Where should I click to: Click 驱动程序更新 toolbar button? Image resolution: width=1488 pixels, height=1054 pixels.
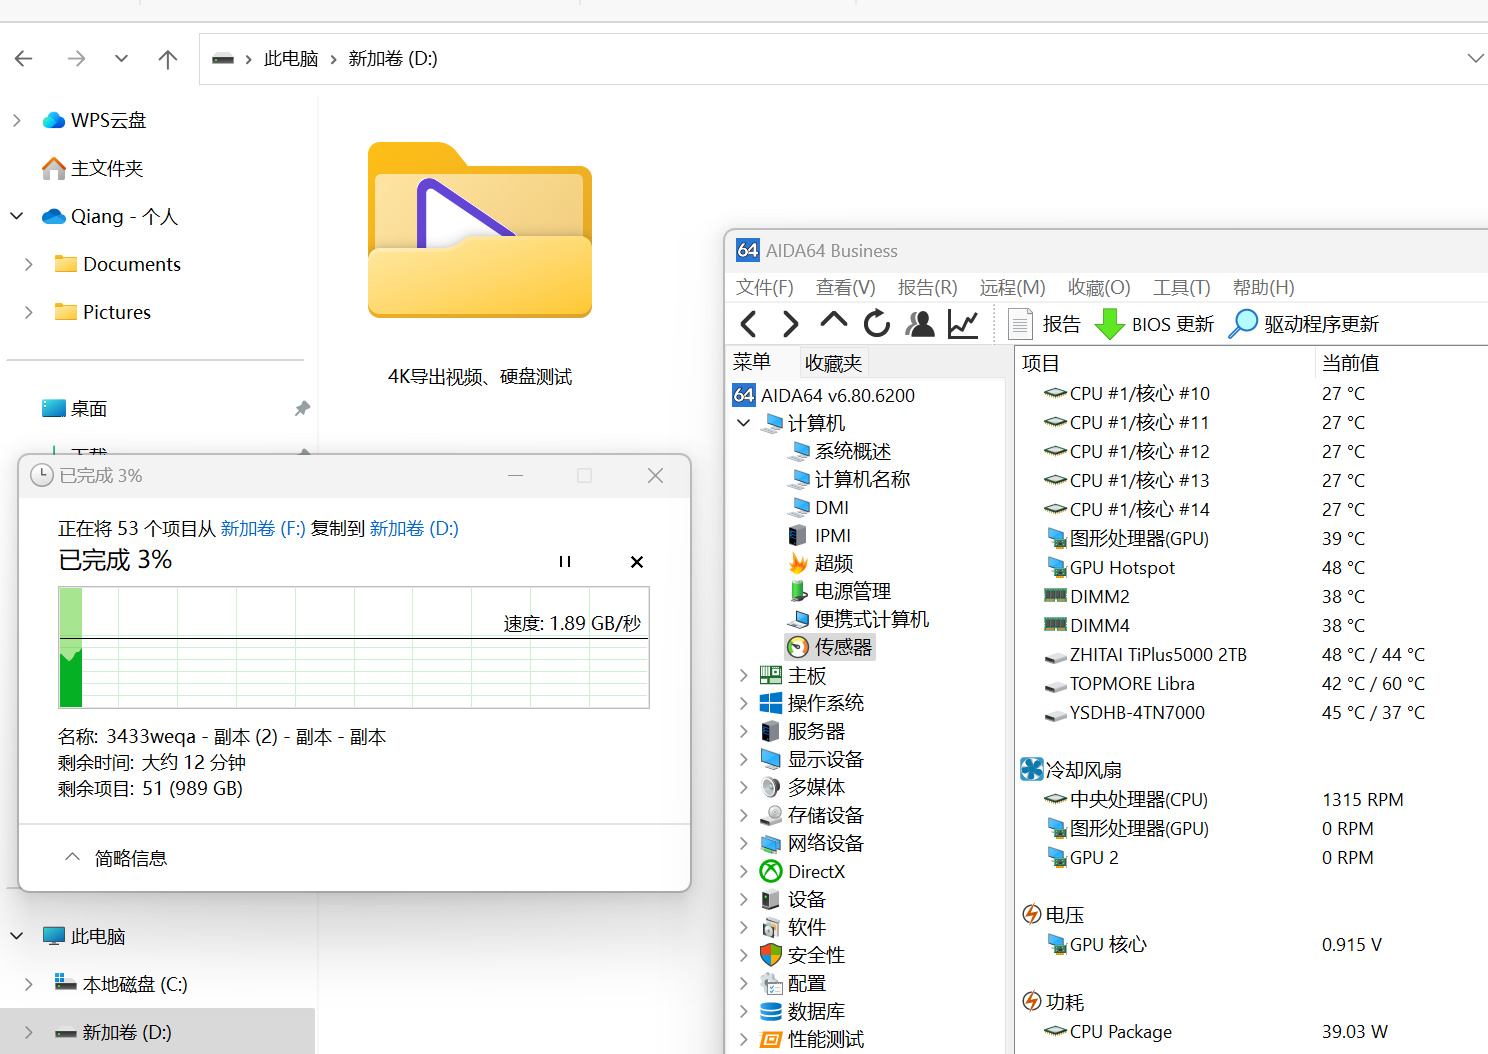point(1304,324)
